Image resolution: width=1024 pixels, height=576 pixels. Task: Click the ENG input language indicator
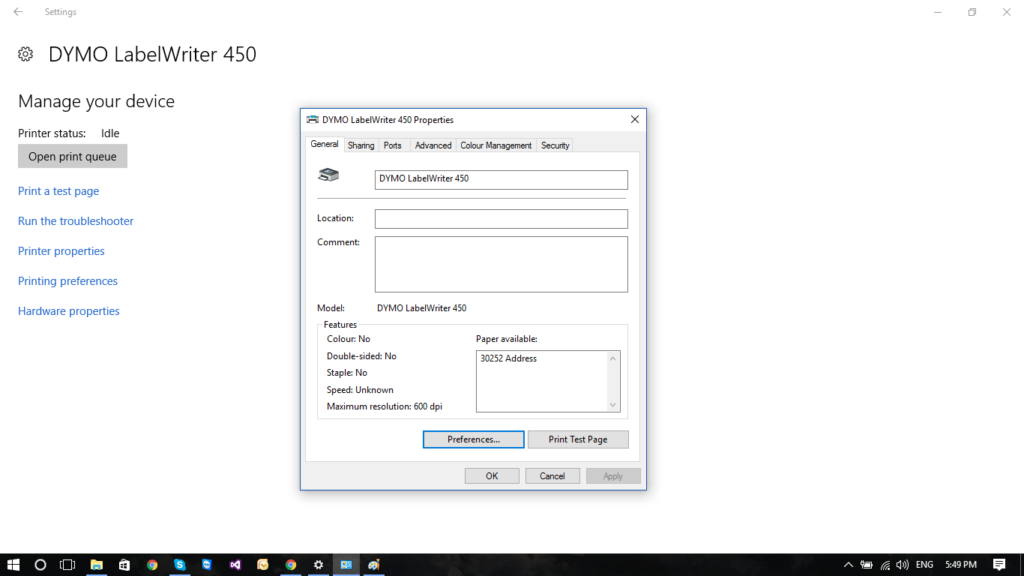coord(925,565)
